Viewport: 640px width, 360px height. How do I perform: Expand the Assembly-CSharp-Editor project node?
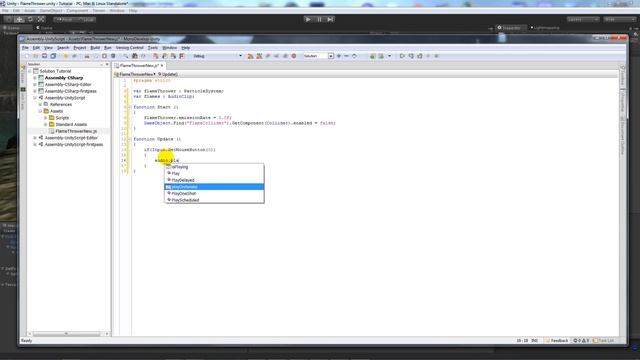click(35, 84)
